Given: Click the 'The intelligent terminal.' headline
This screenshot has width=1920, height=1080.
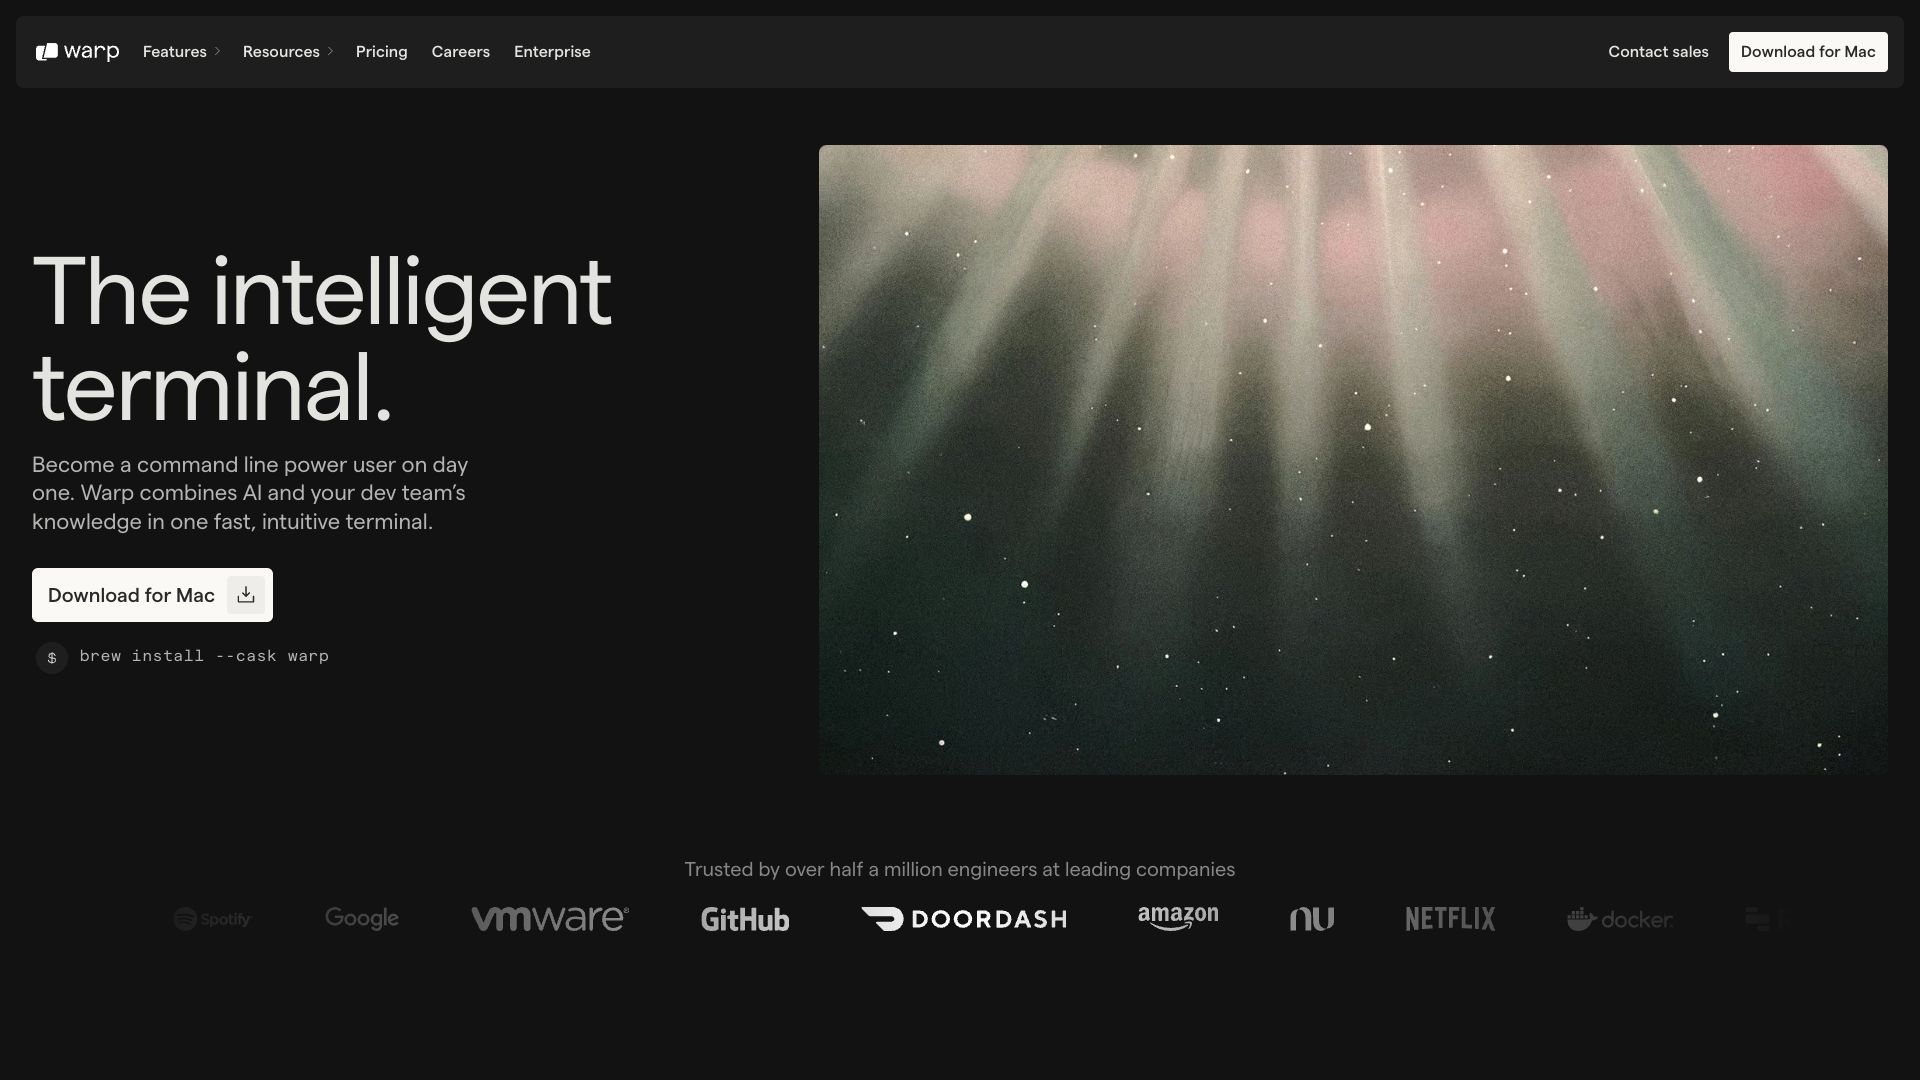Looking at the screenshot, I should [322, 339].
